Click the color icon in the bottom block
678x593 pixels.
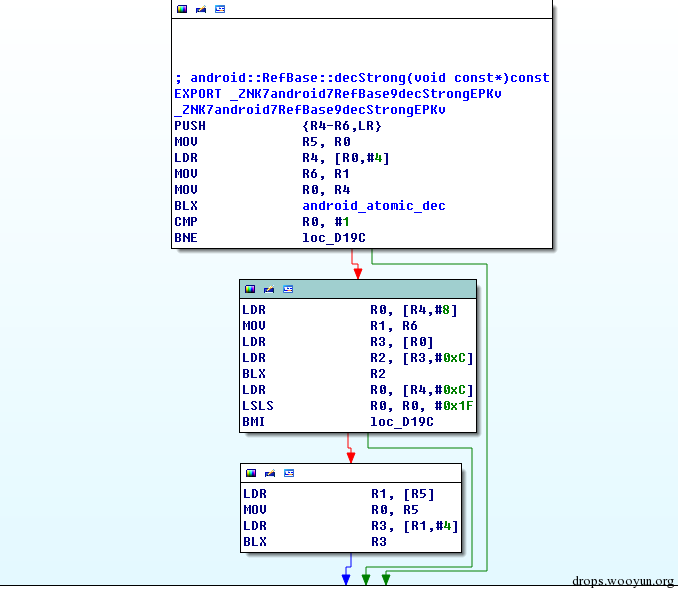point(251,473)
